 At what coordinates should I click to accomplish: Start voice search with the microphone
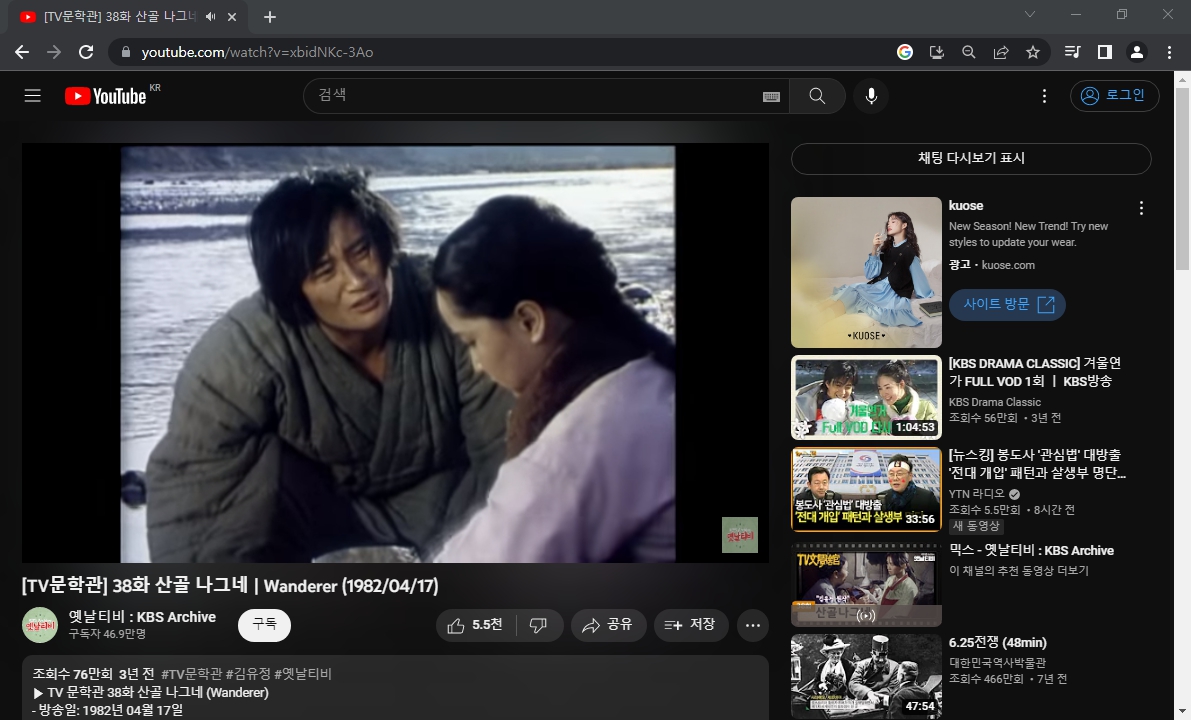coord(871,96)
